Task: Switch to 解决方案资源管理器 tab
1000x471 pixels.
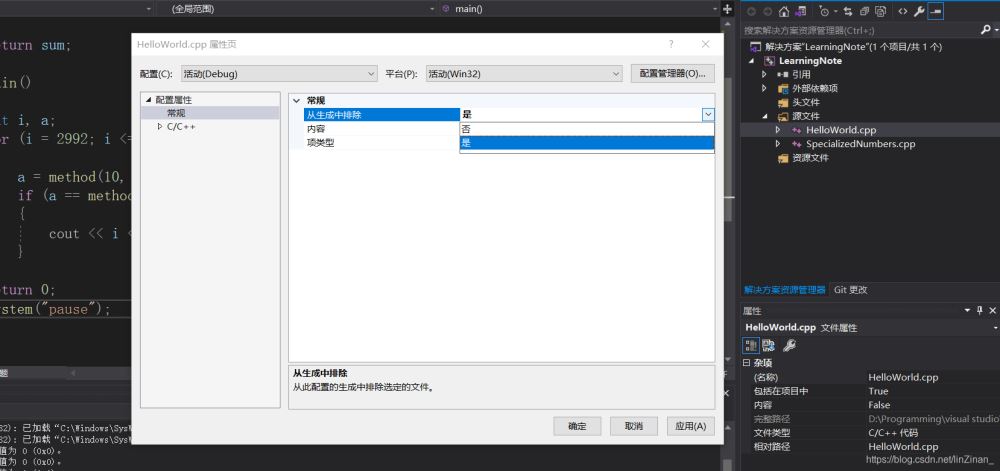Action: [784, 289]
